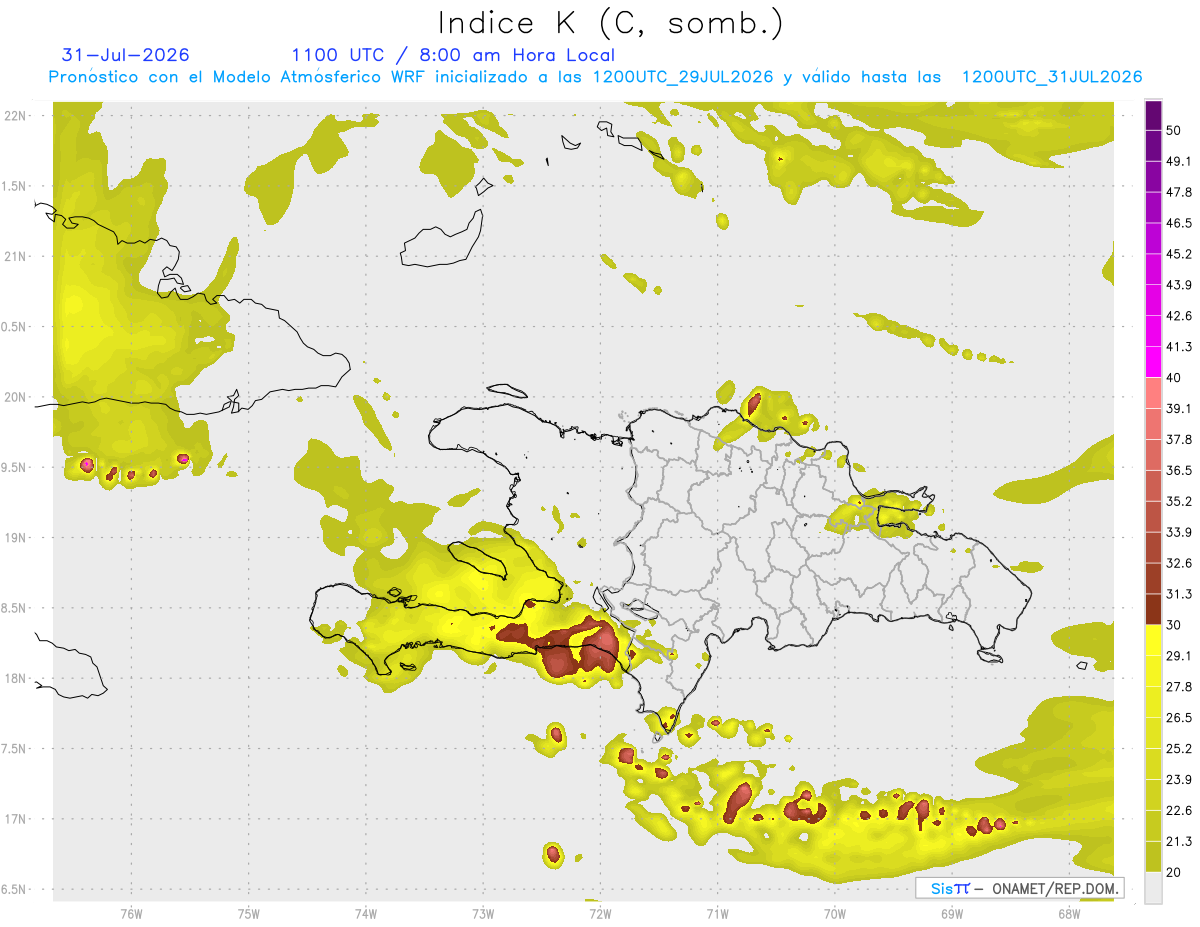Click the "21N" latitude label
The image size is (1200, 927).
(x=17, y=256)
